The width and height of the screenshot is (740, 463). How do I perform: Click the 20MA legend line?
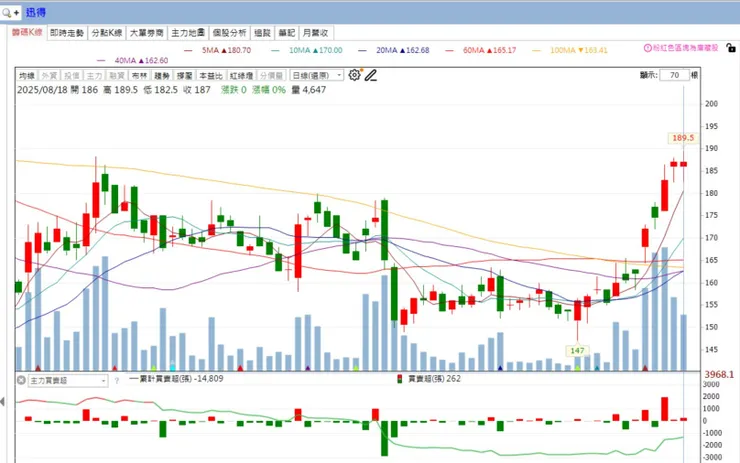point(394,50)
